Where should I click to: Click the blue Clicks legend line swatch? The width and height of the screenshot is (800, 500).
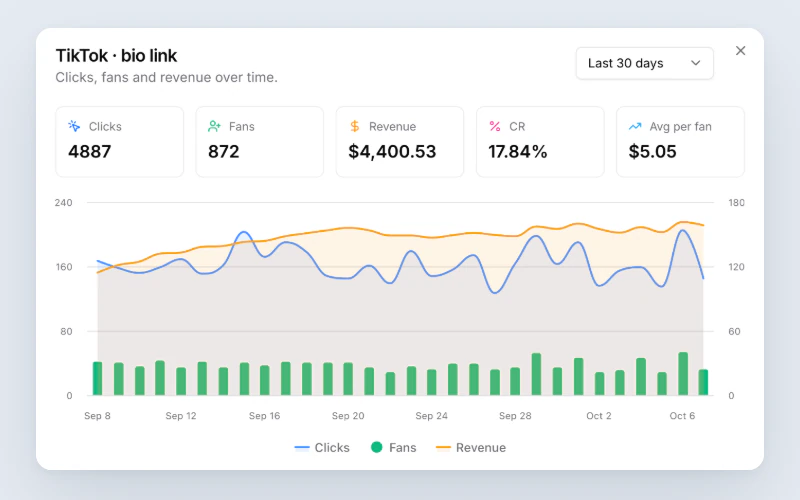302,448
